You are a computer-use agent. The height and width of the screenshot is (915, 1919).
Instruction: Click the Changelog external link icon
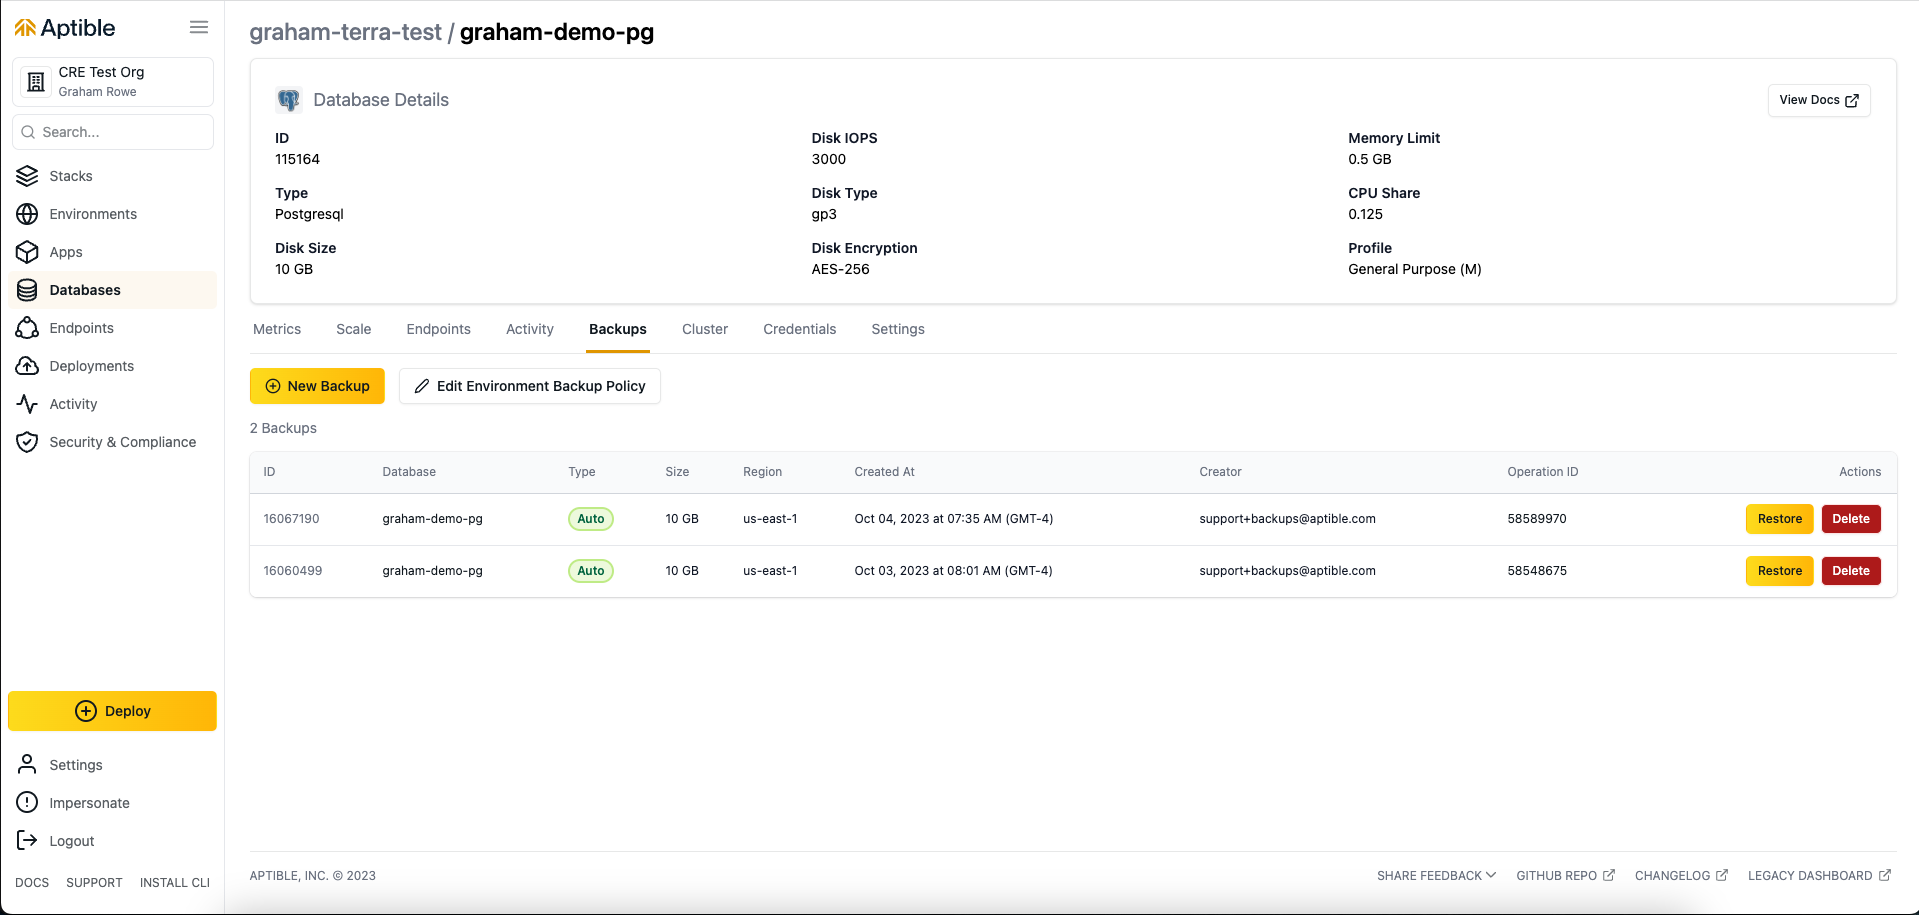point(1722,875)
